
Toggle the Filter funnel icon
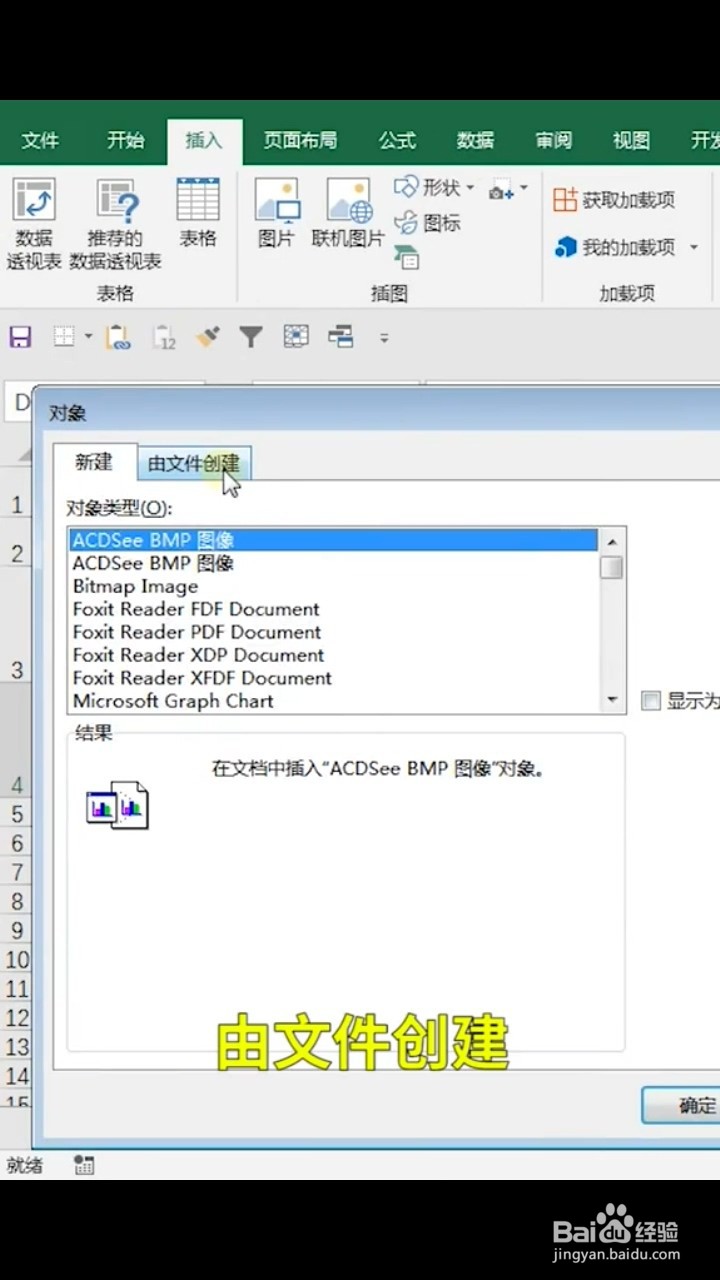click(251, 337)
